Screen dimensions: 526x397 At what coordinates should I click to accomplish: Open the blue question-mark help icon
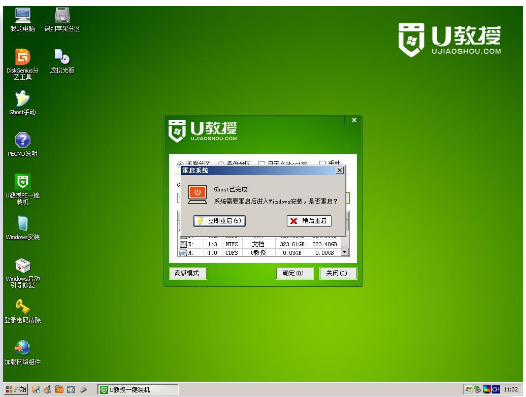[22, 144]
